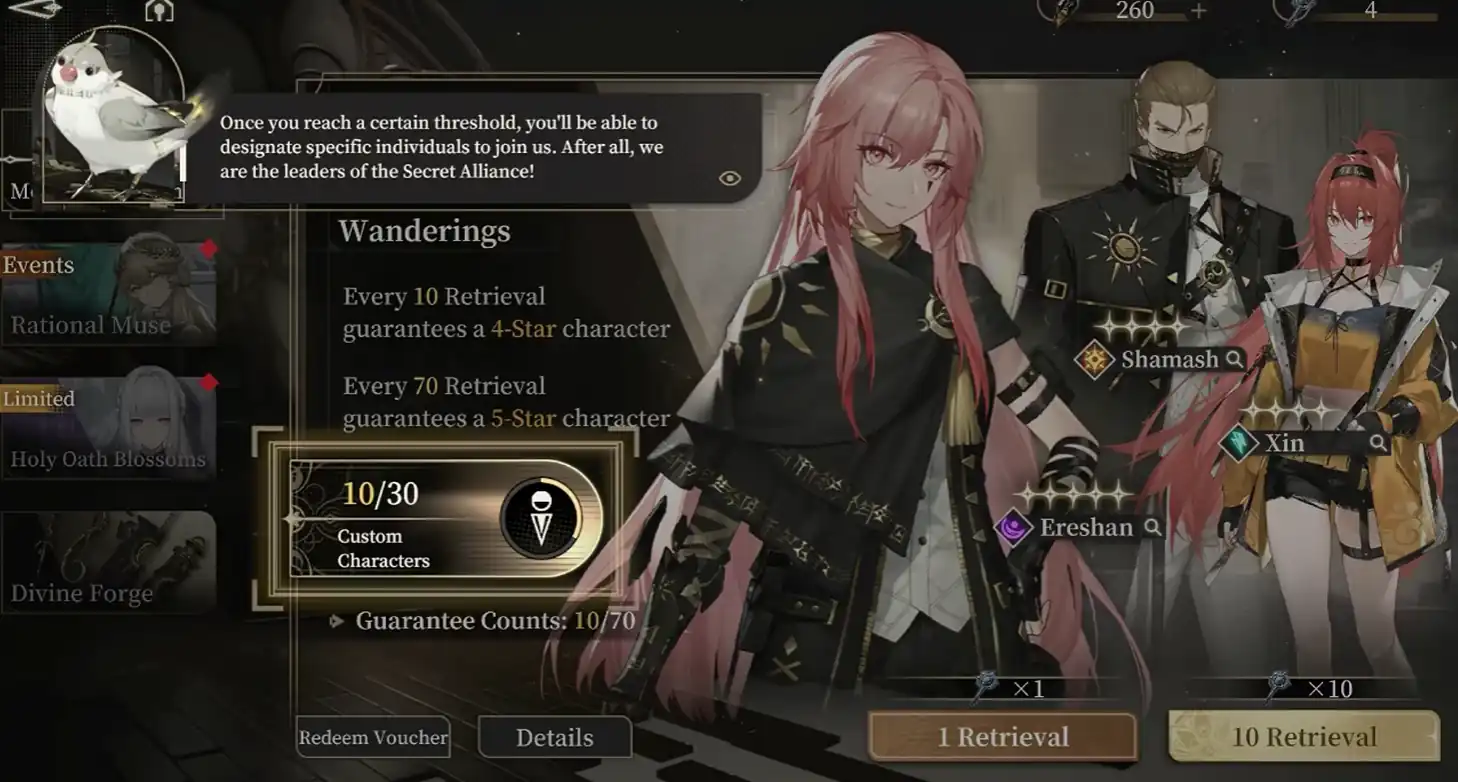Viewport: 1458px width, 782px height.
Task: Open Ereshan details via magnifier icon
Action: pyautogui.click(x=1152, y=527)
